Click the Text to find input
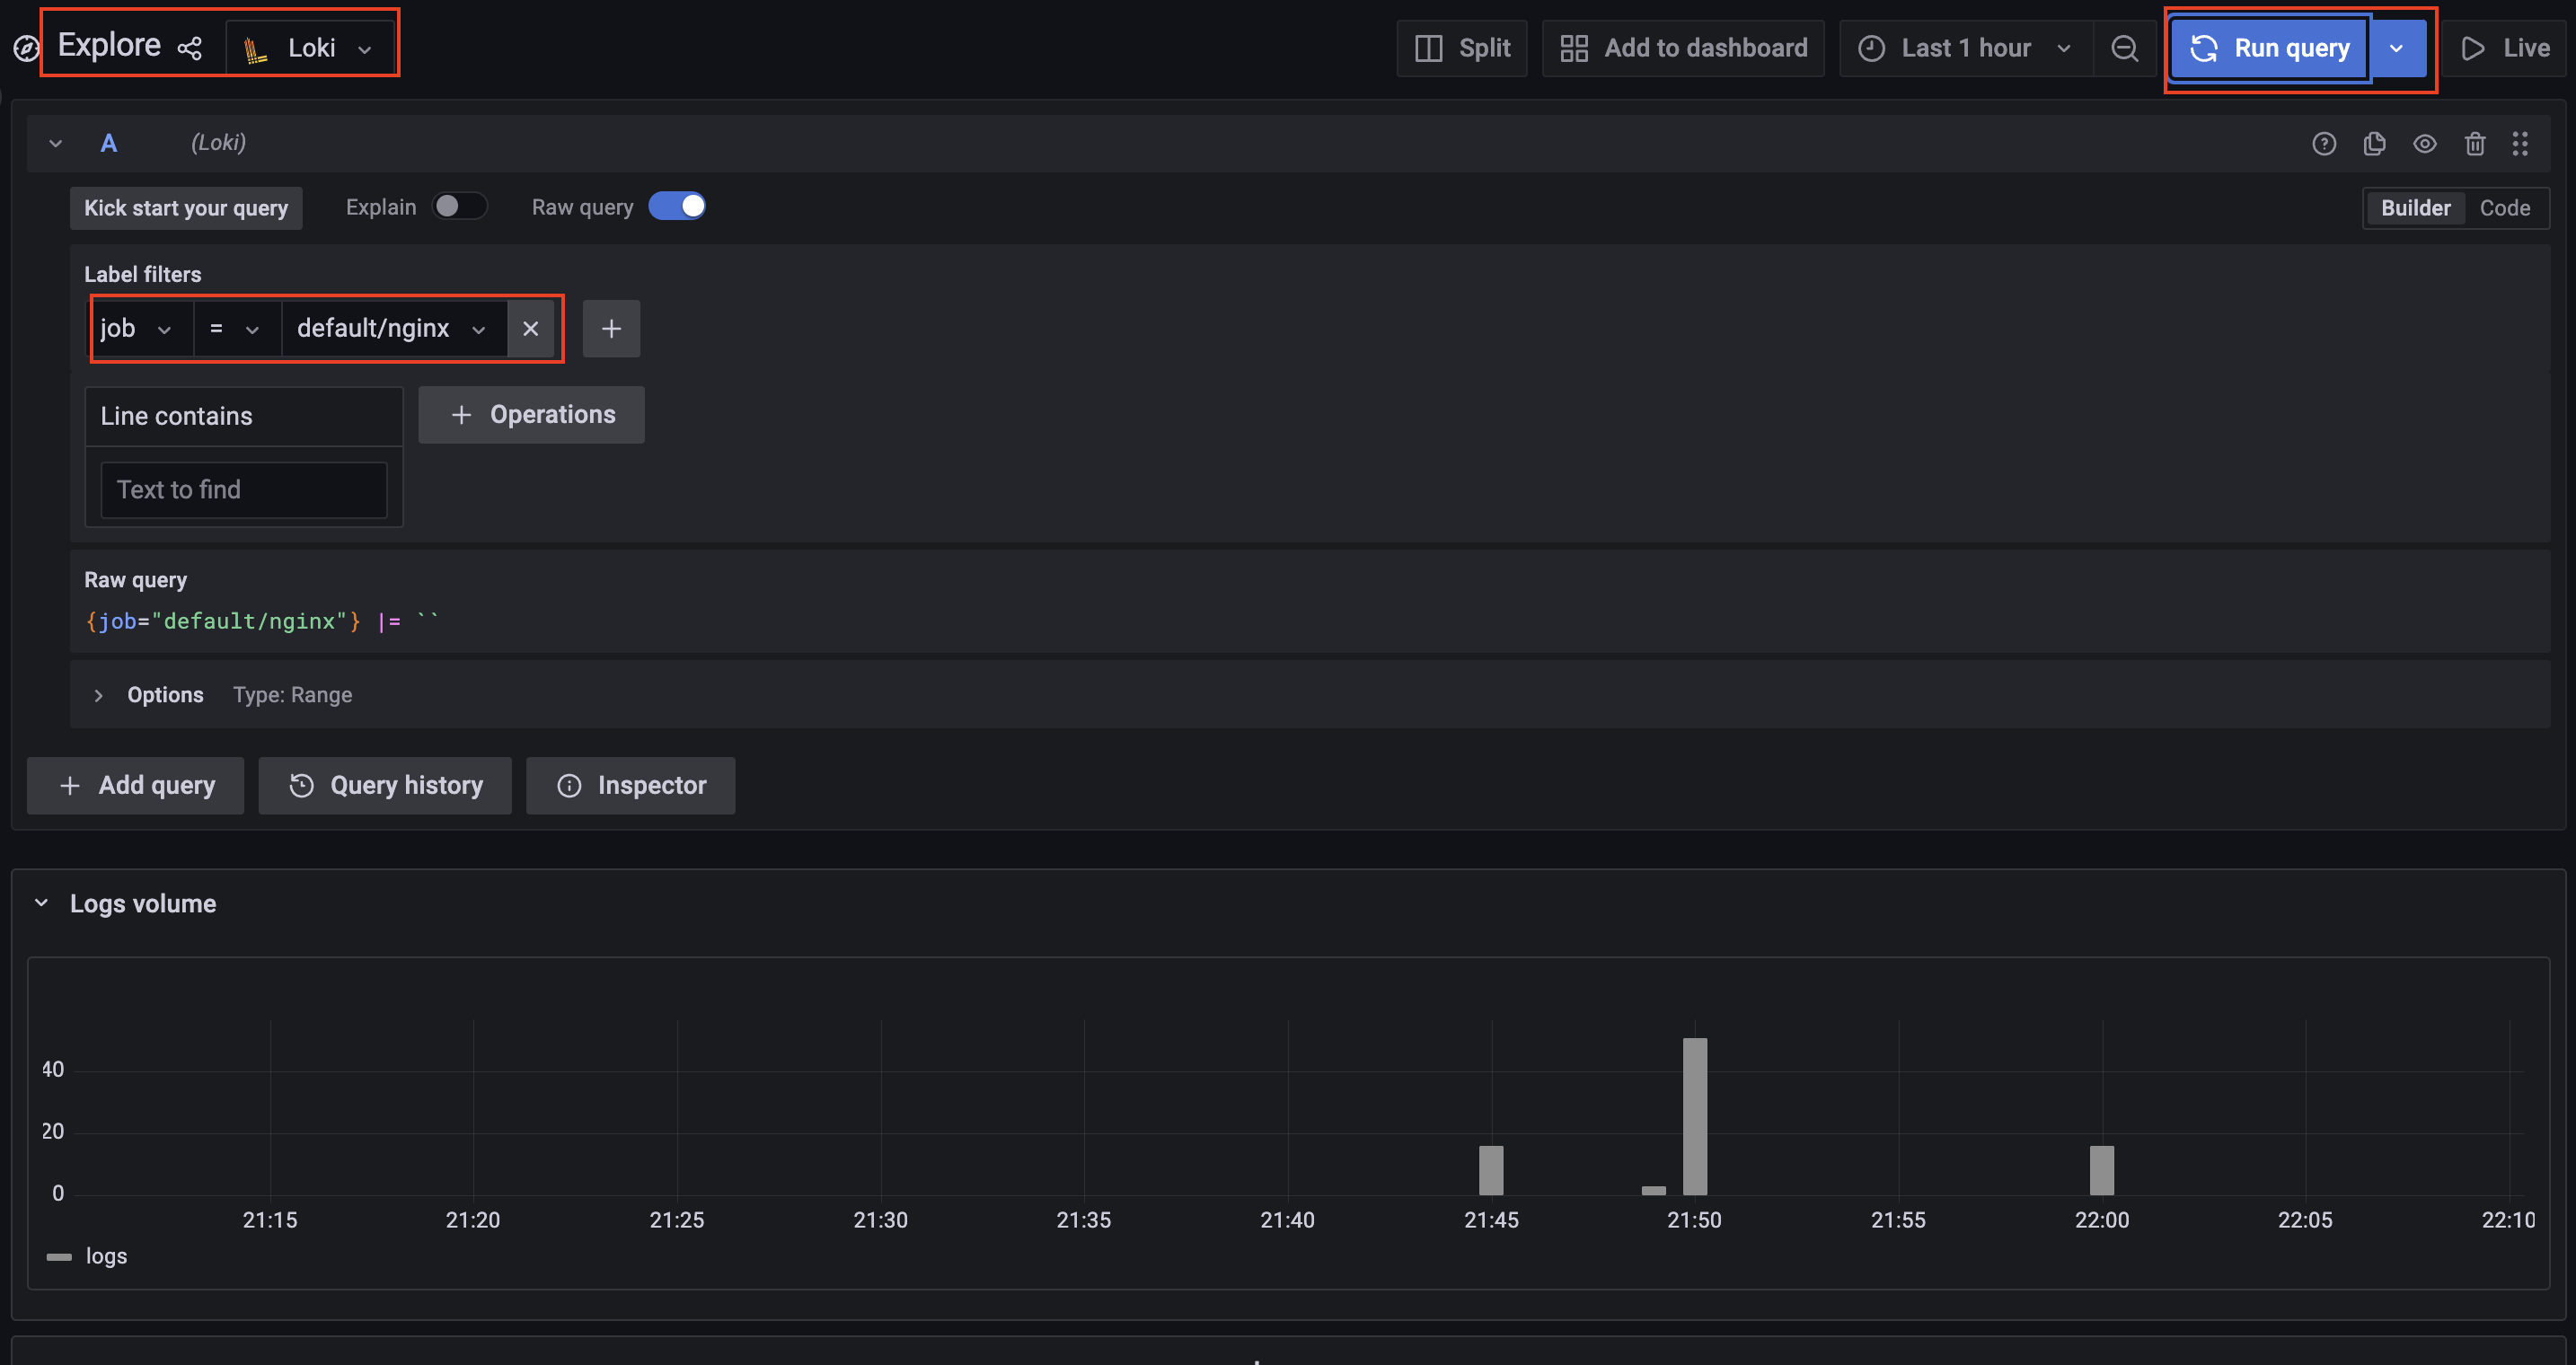The height and width of the screenshot is (1365, 2576). click(244, 489)
